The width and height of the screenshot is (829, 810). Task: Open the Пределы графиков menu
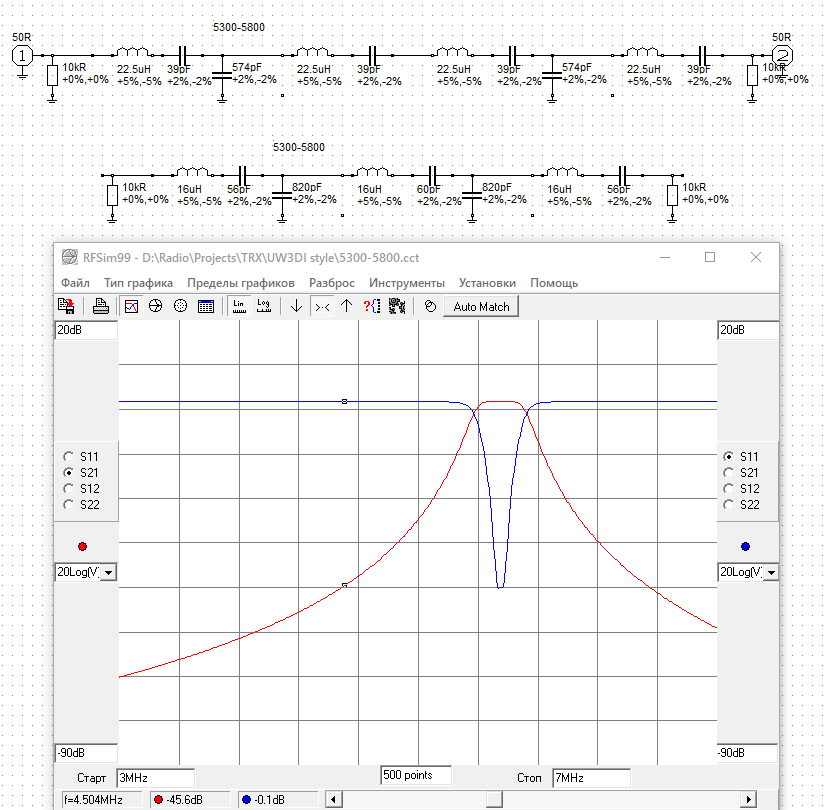pos(241,283)
